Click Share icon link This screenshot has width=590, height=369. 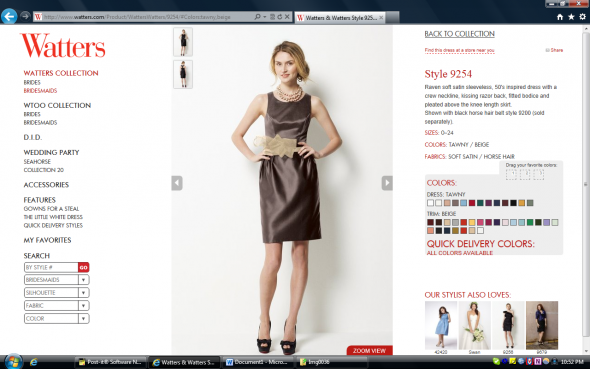point(554,50)
